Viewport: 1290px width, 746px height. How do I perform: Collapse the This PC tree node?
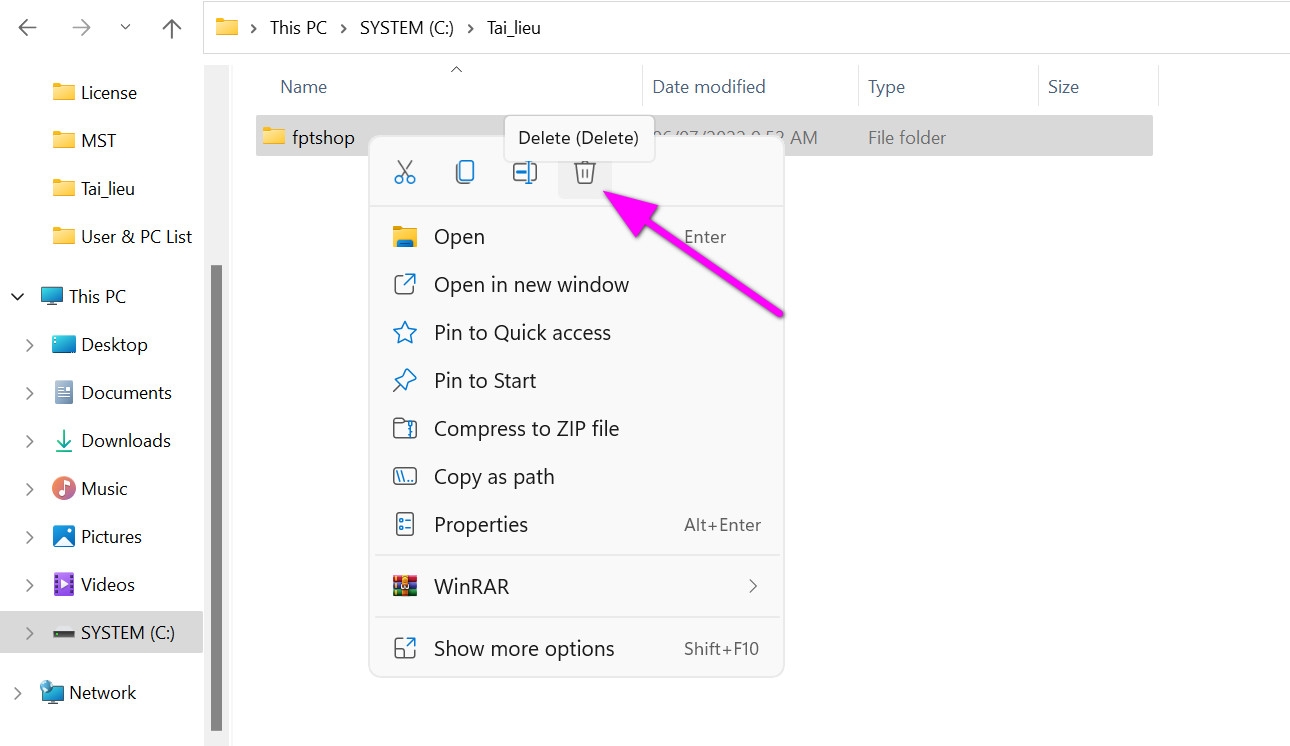(16, 296)
